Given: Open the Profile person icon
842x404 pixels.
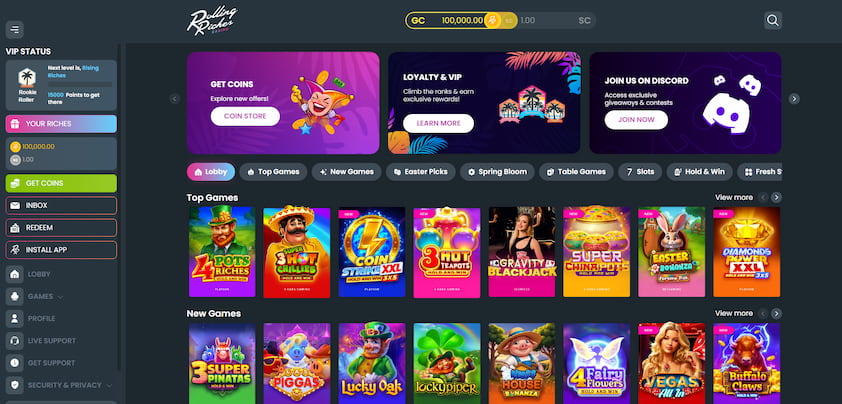Looking at the screenshot, I should click(x=14, y=319).
